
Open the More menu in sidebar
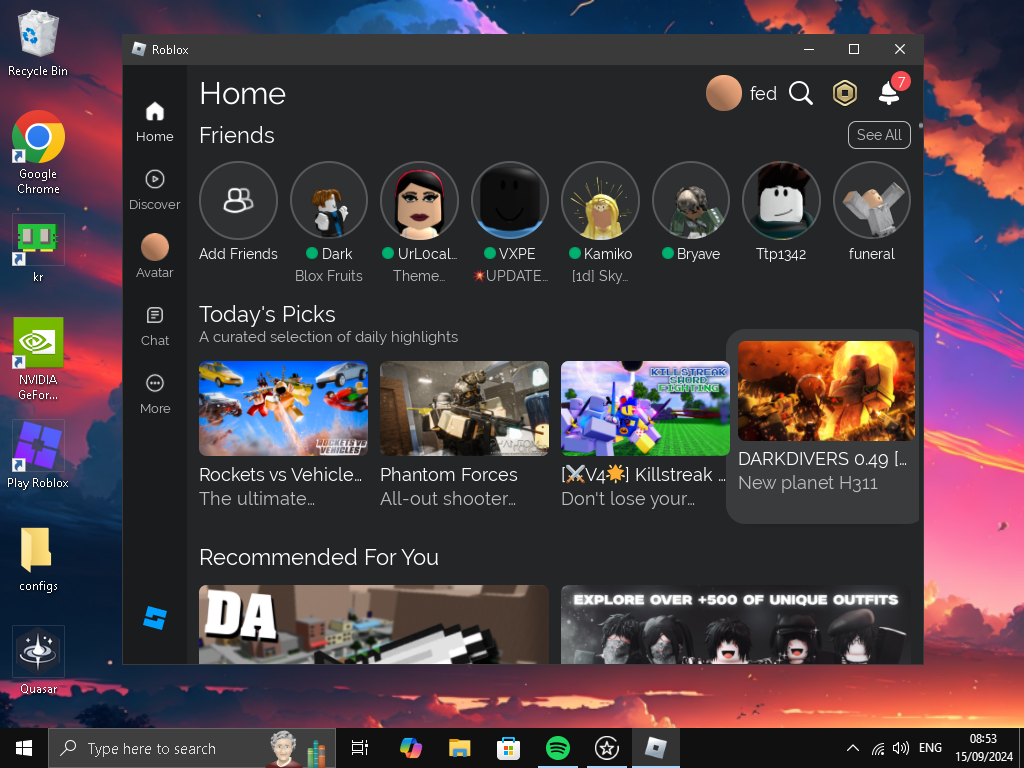click(155, 394)
